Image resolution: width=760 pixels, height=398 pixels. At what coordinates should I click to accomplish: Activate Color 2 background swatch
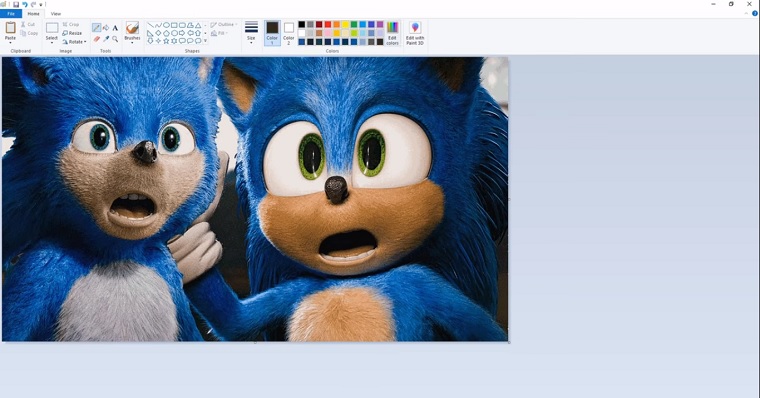[x=288, y=33]
